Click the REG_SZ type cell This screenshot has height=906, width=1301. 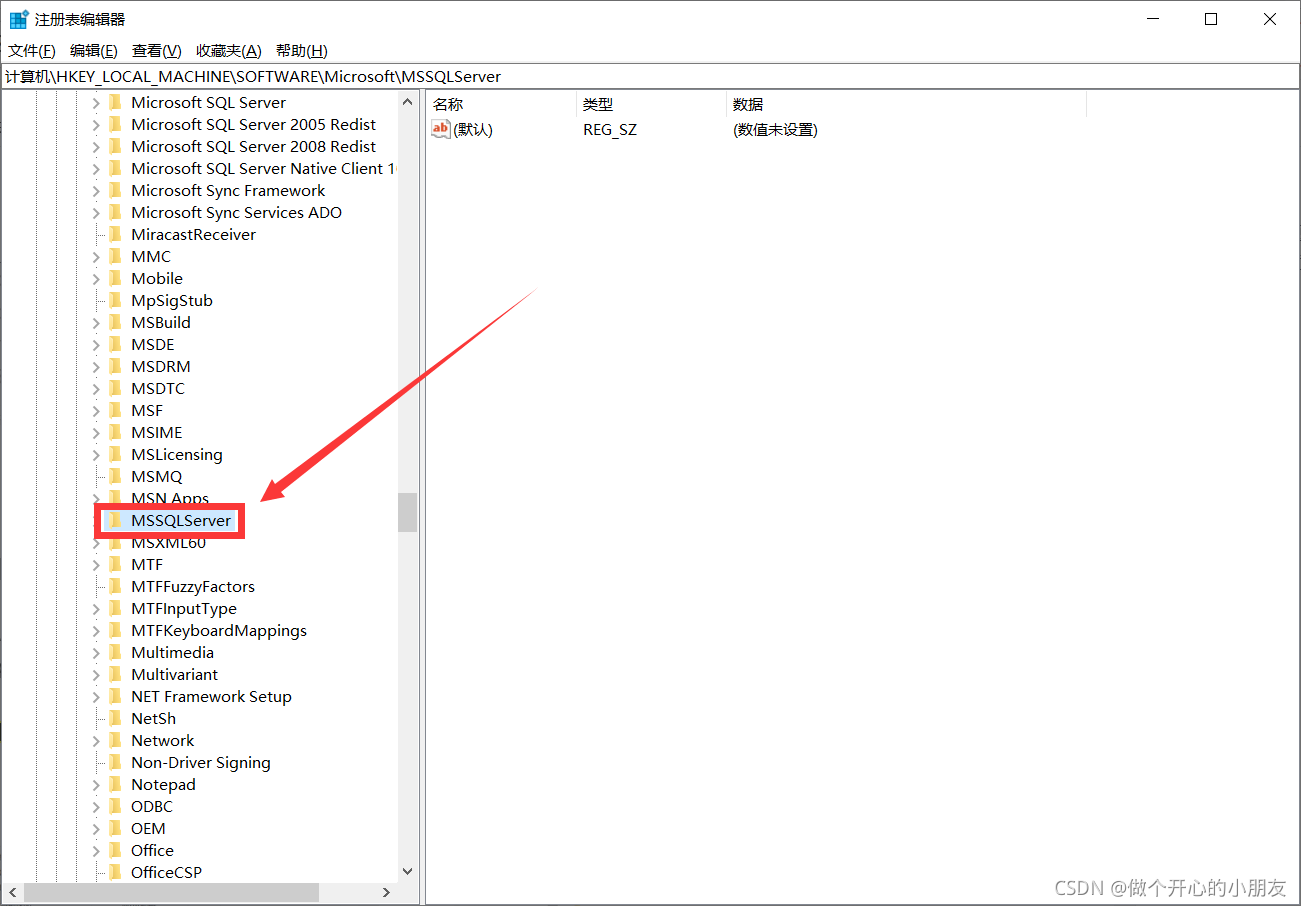coord(610,130)
